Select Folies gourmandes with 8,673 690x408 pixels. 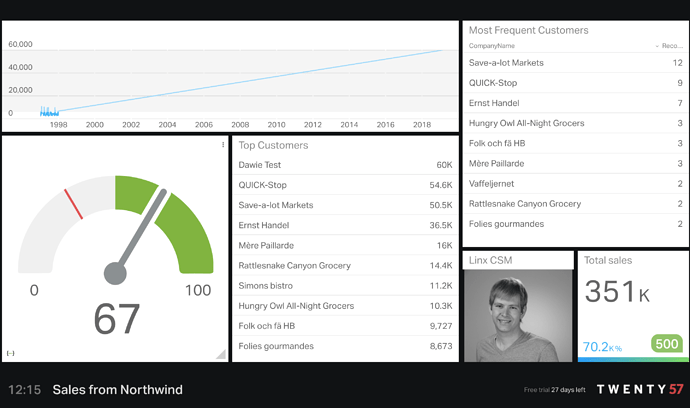coord(345,346)
